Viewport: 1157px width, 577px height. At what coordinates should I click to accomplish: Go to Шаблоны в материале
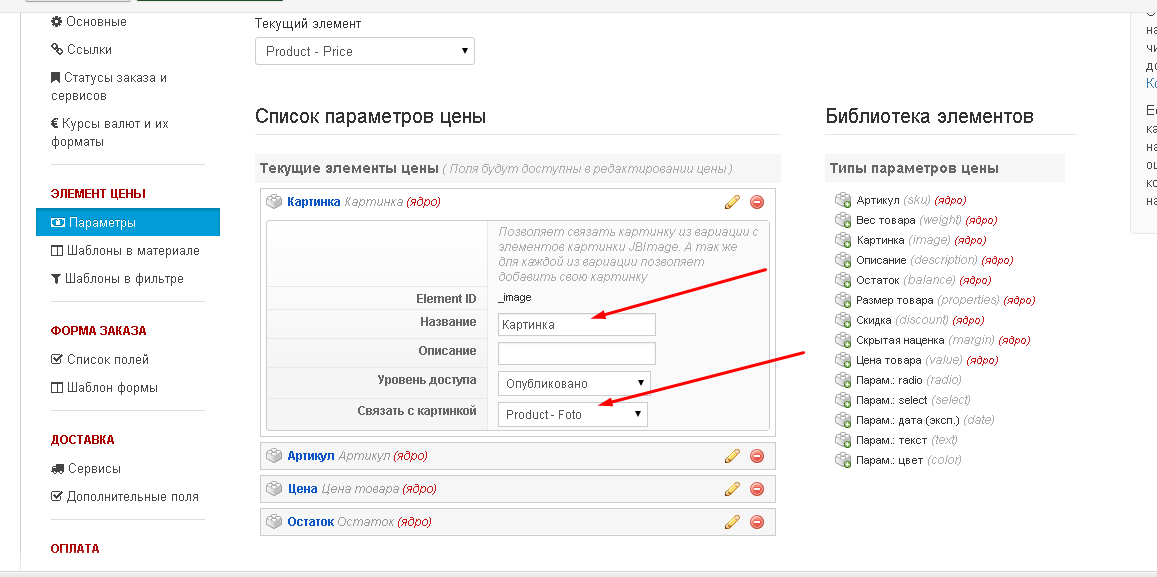click(132, 251)
